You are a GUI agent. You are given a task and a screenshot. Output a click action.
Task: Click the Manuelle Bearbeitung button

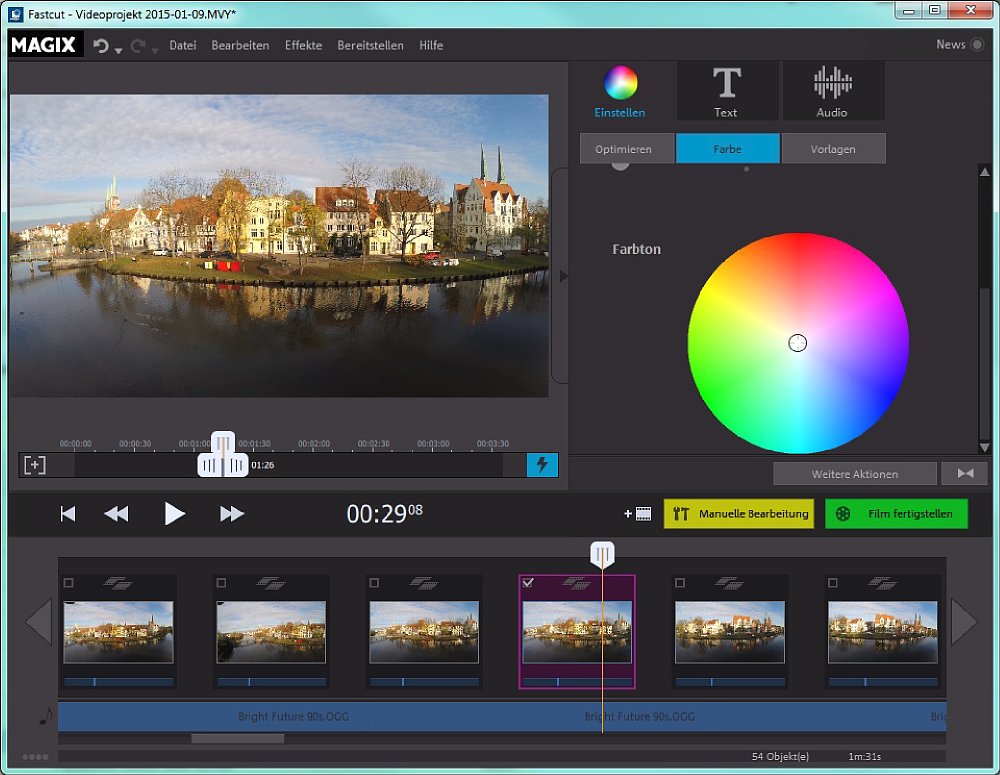739,514
